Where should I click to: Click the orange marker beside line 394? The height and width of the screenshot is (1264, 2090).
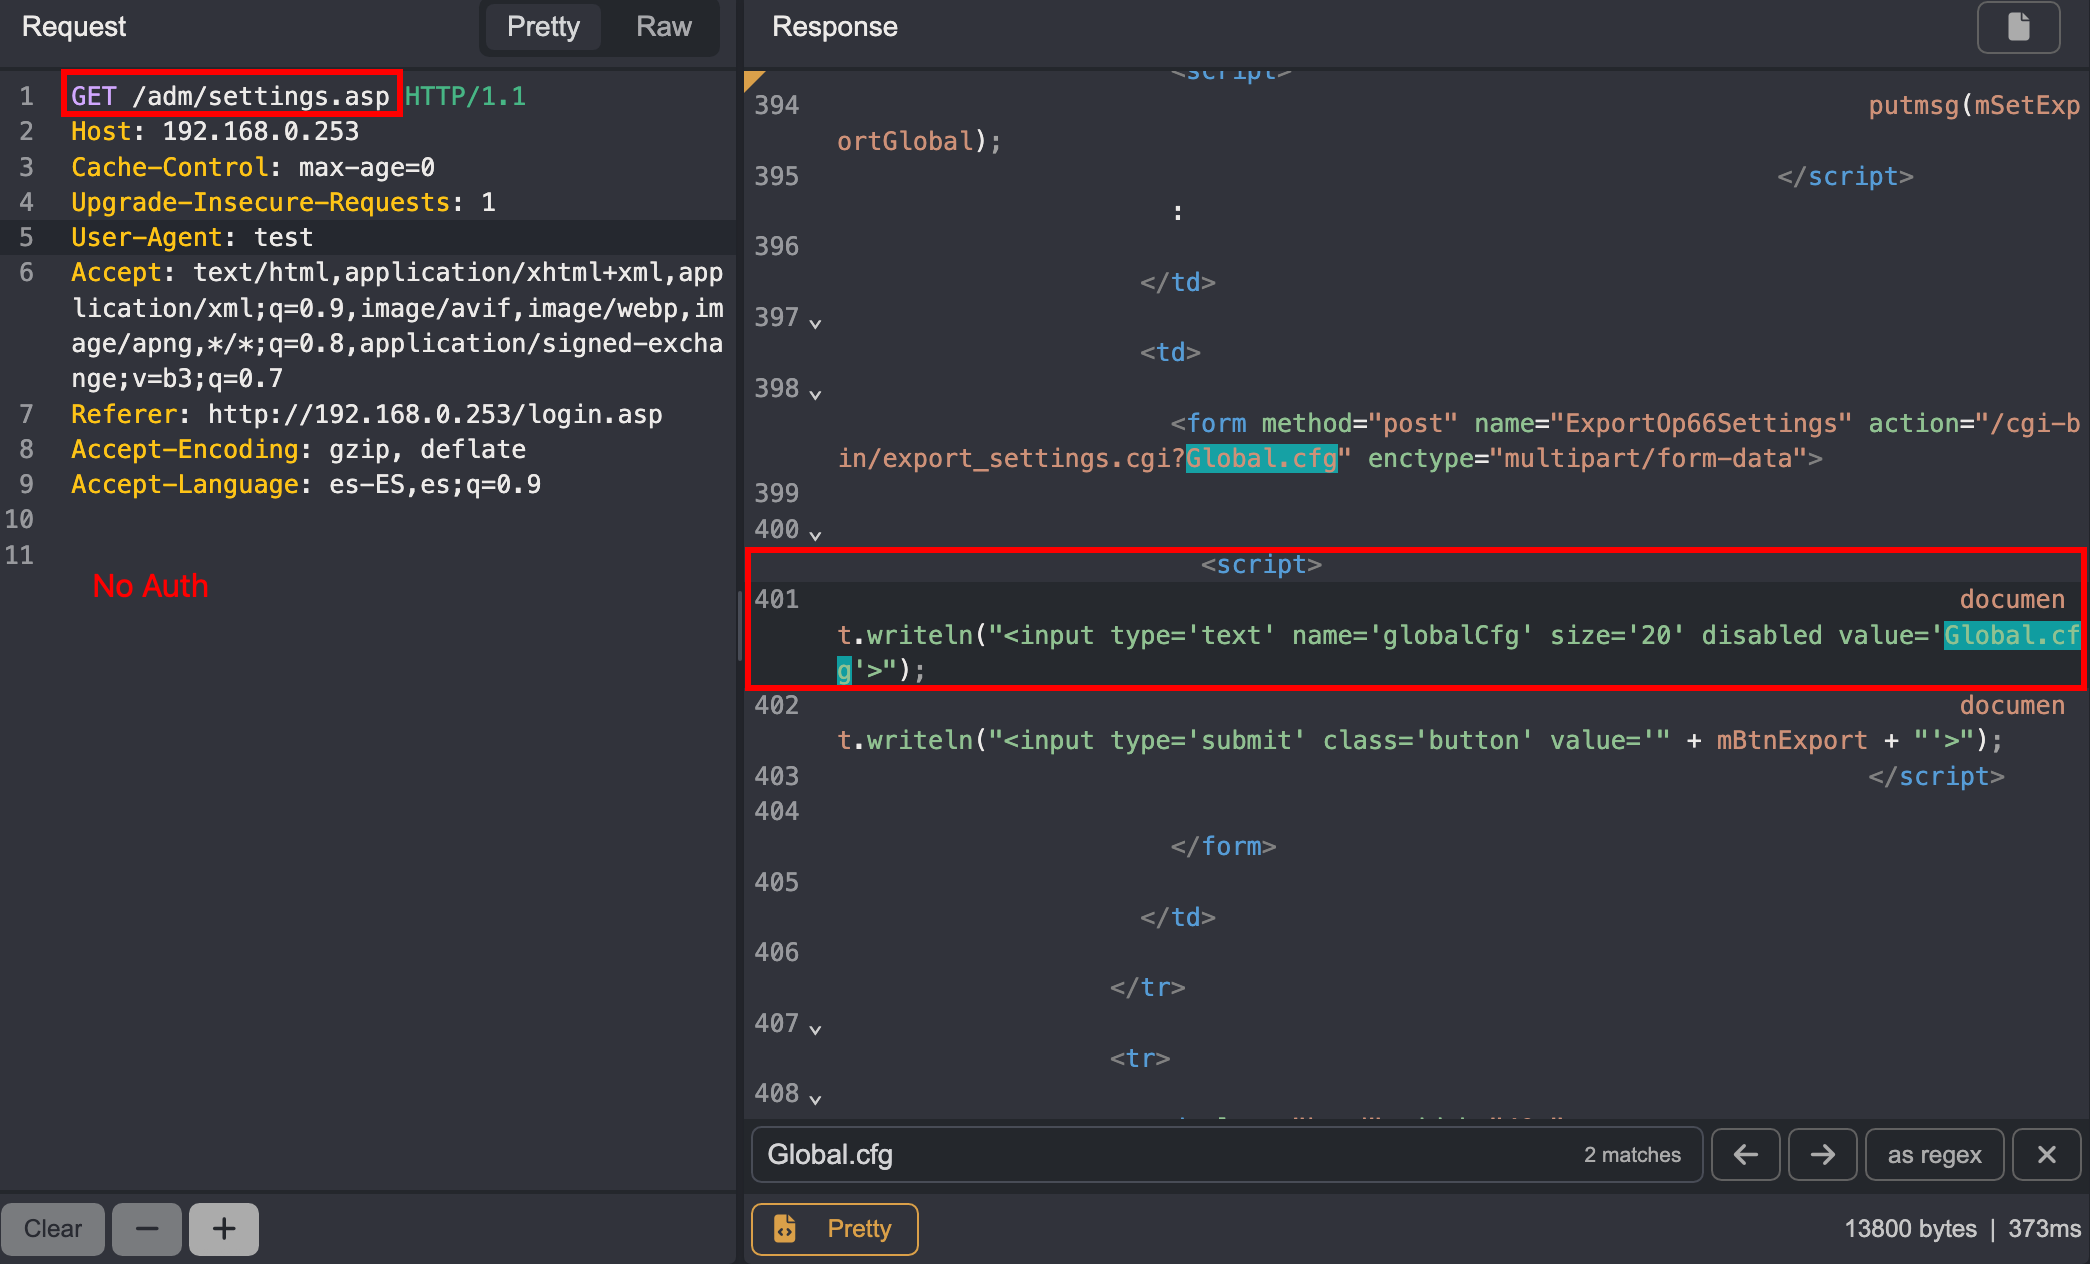(752, 77)
